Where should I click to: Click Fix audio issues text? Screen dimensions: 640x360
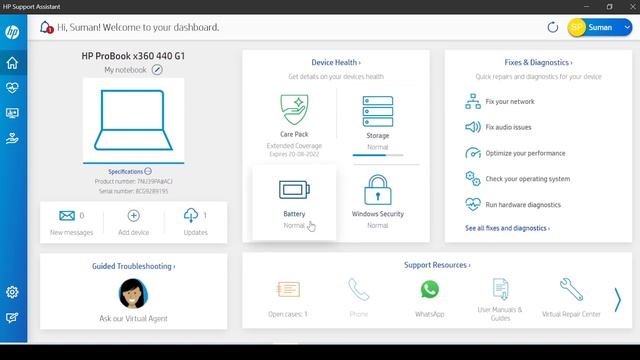(x=508, y=127)
